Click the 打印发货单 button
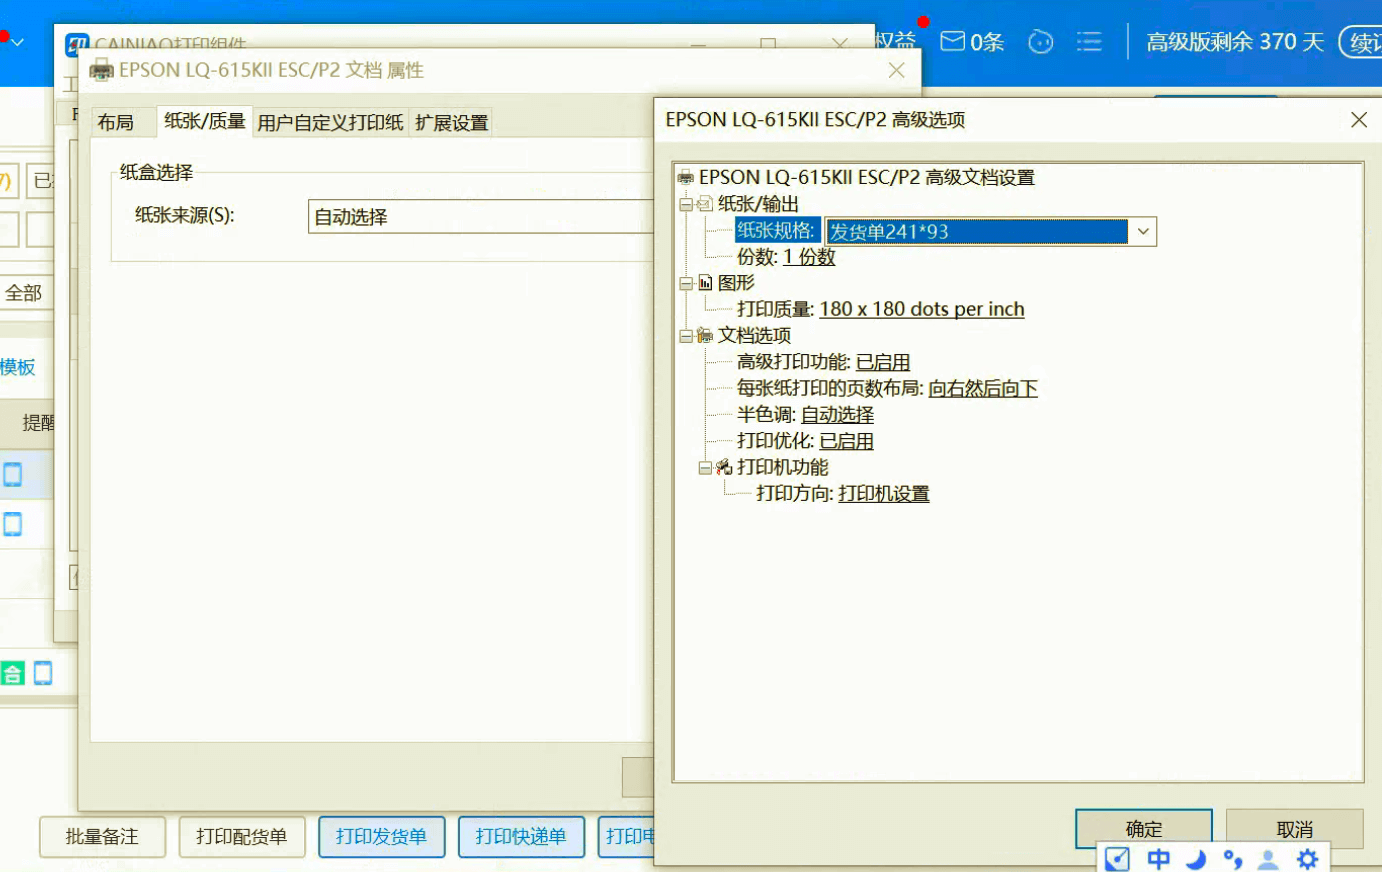Screen dimensions: 1382x872 coord(381,837)
